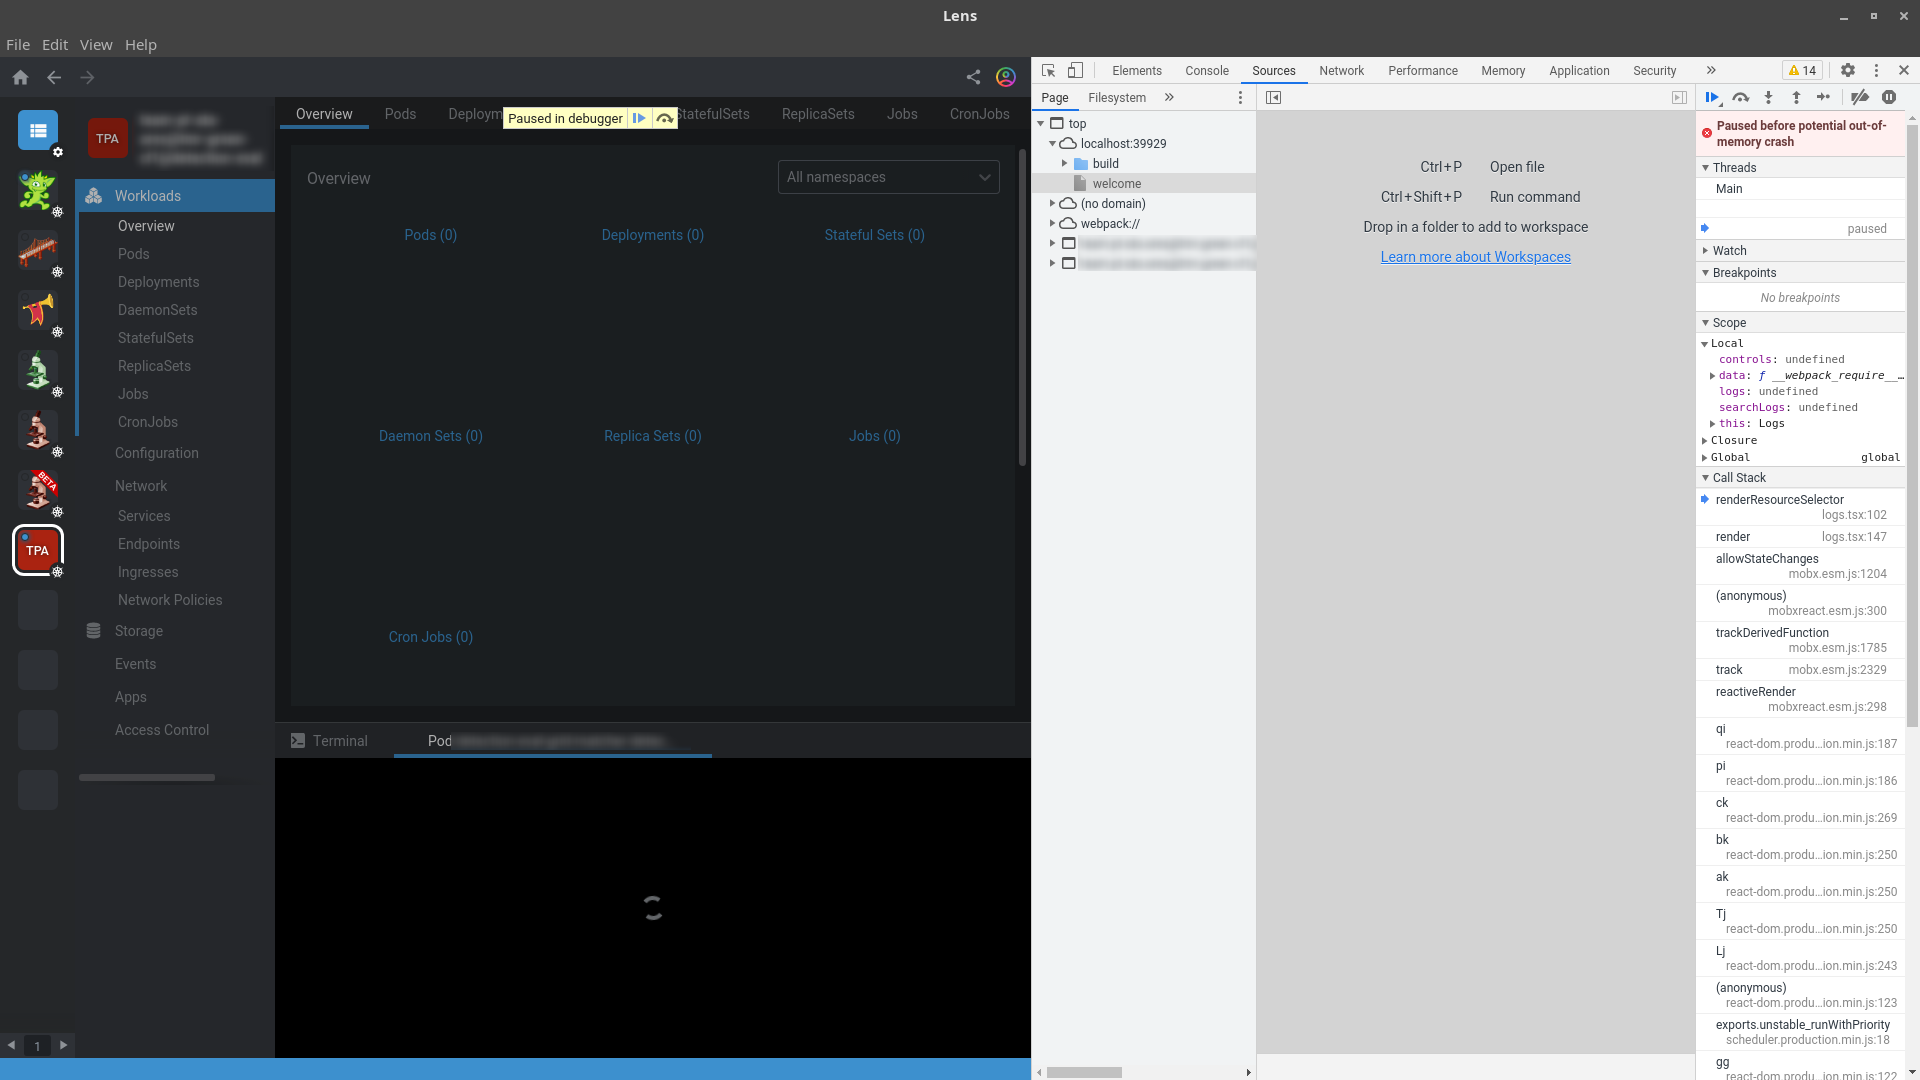Click the 14 warnings counter
This screenshot has width=1920, height=1080.
point(1802,70)
